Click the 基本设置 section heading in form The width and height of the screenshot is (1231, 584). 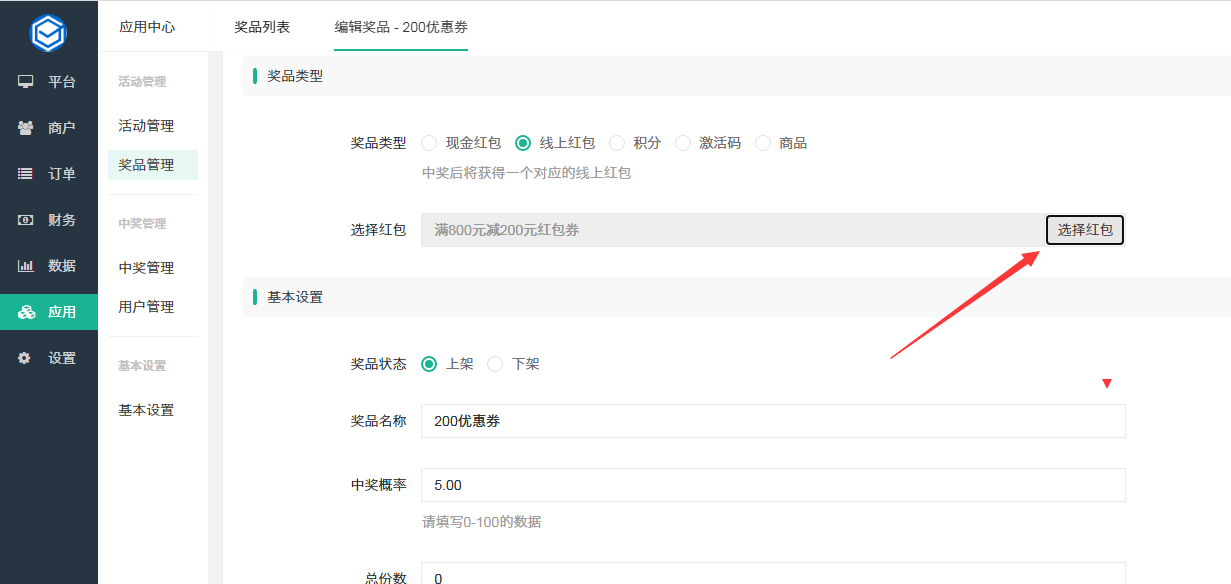pos(295,297)
